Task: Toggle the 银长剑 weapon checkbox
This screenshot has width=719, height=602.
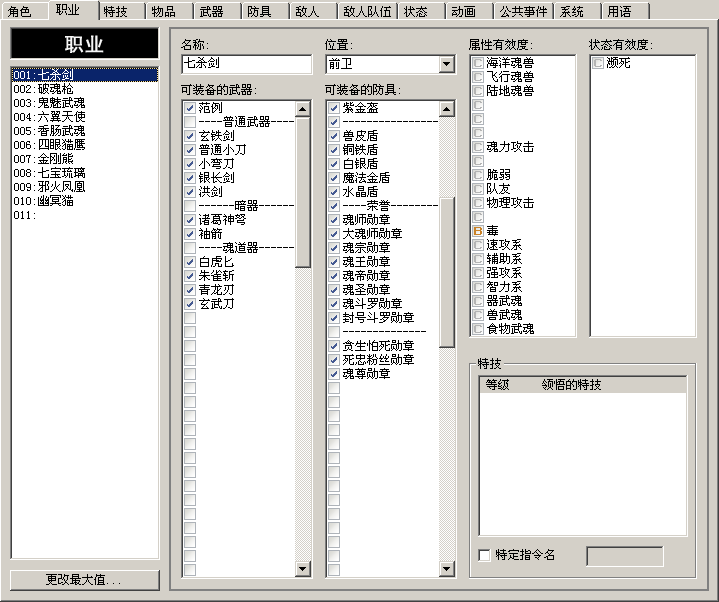Action: coord(190,178)
